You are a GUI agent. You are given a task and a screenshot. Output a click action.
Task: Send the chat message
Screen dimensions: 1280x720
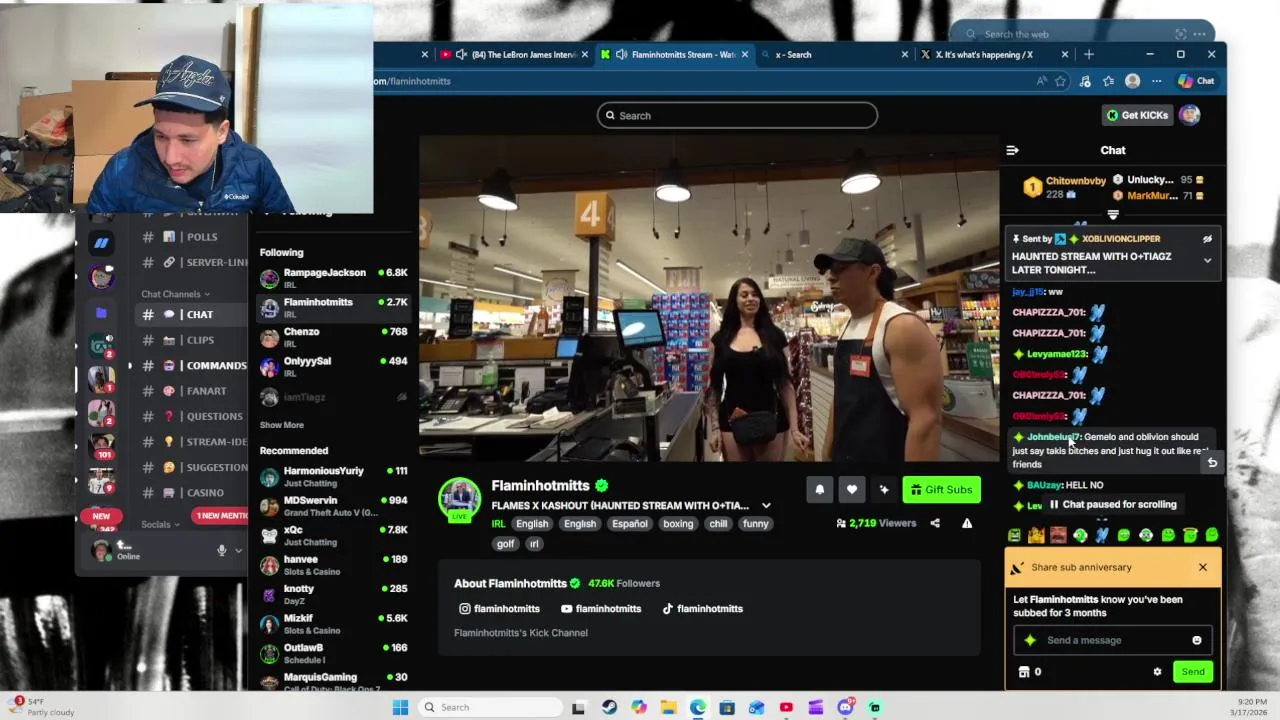1193,672
